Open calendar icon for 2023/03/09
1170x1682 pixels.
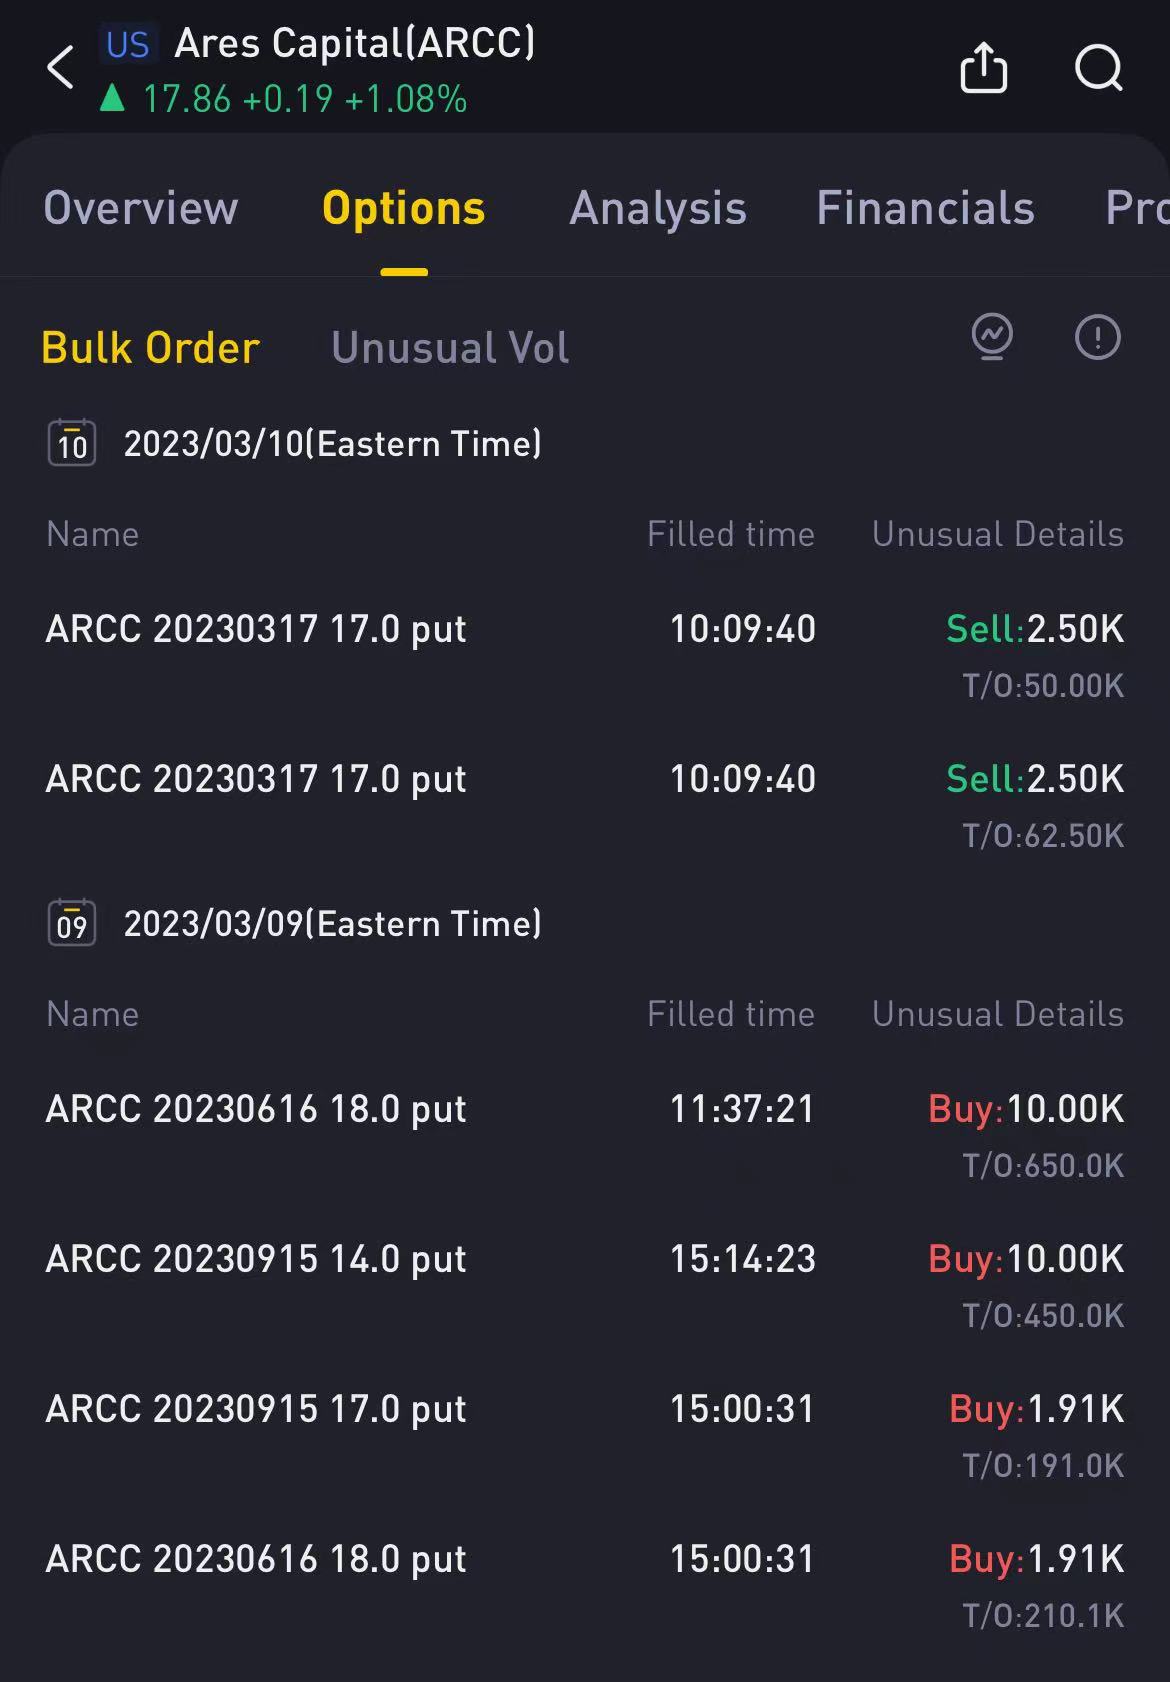(72, 923)
